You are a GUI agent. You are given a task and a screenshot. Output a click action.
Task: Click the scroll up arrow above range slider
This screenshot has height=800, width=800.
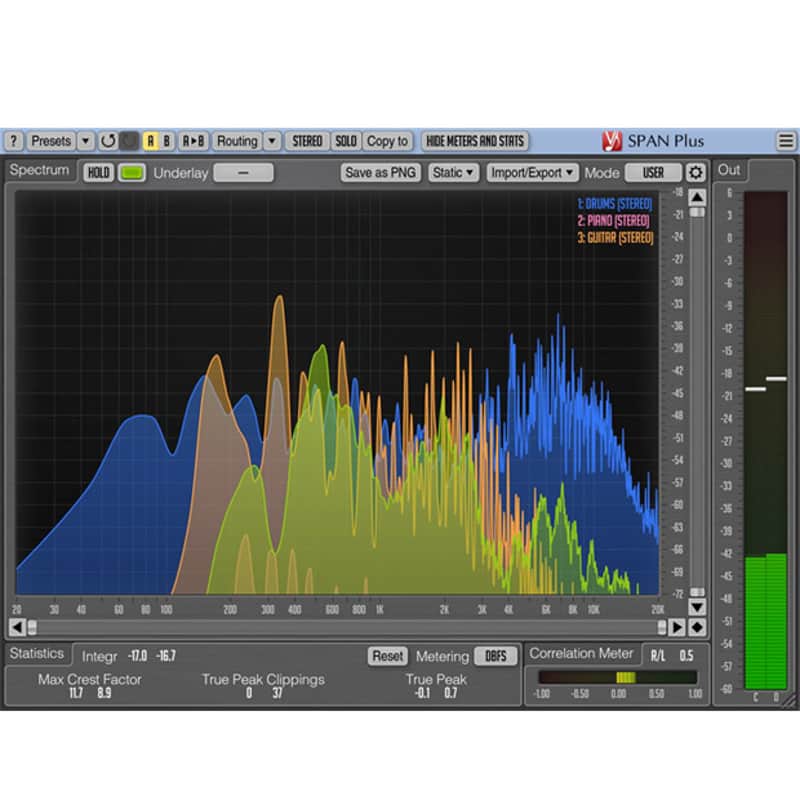coord(697,197)
